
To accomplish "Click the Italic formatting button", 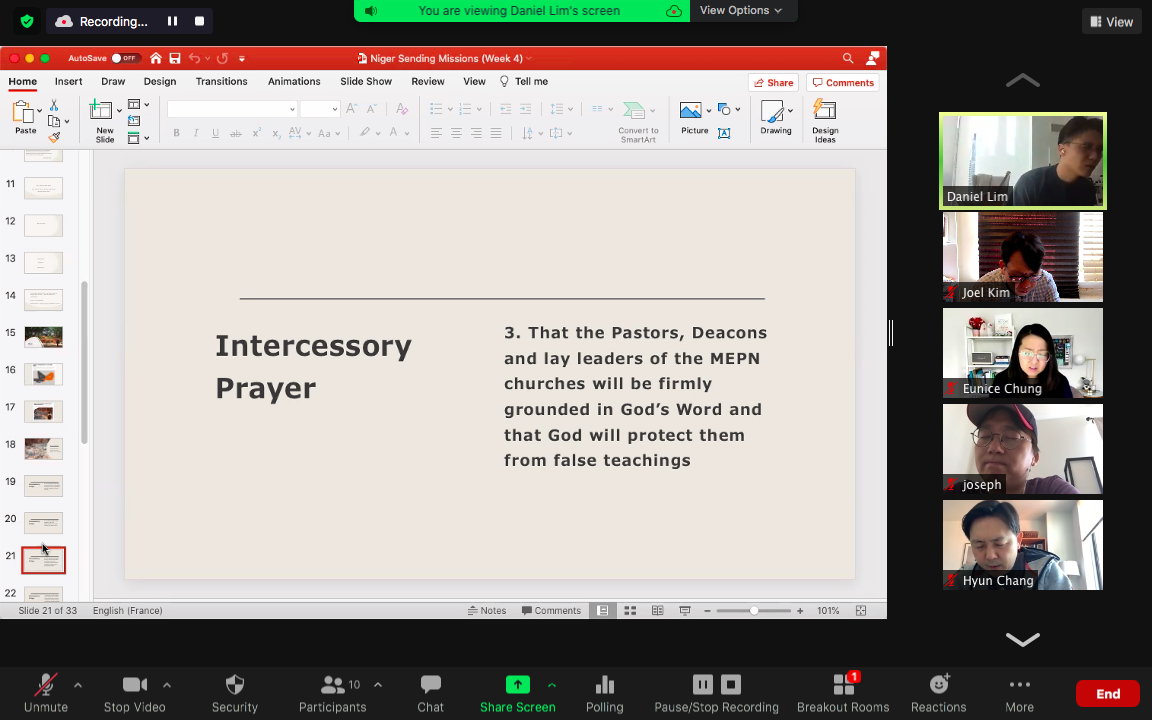I will (x=195, y=133).
